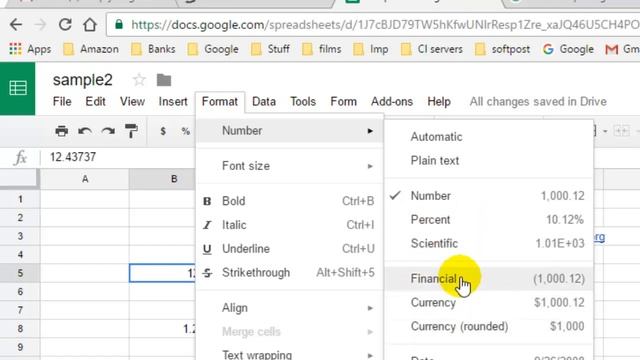Choose Scientific number format
The width and height of the screenshot is (640, 360).
coord(489,243)
